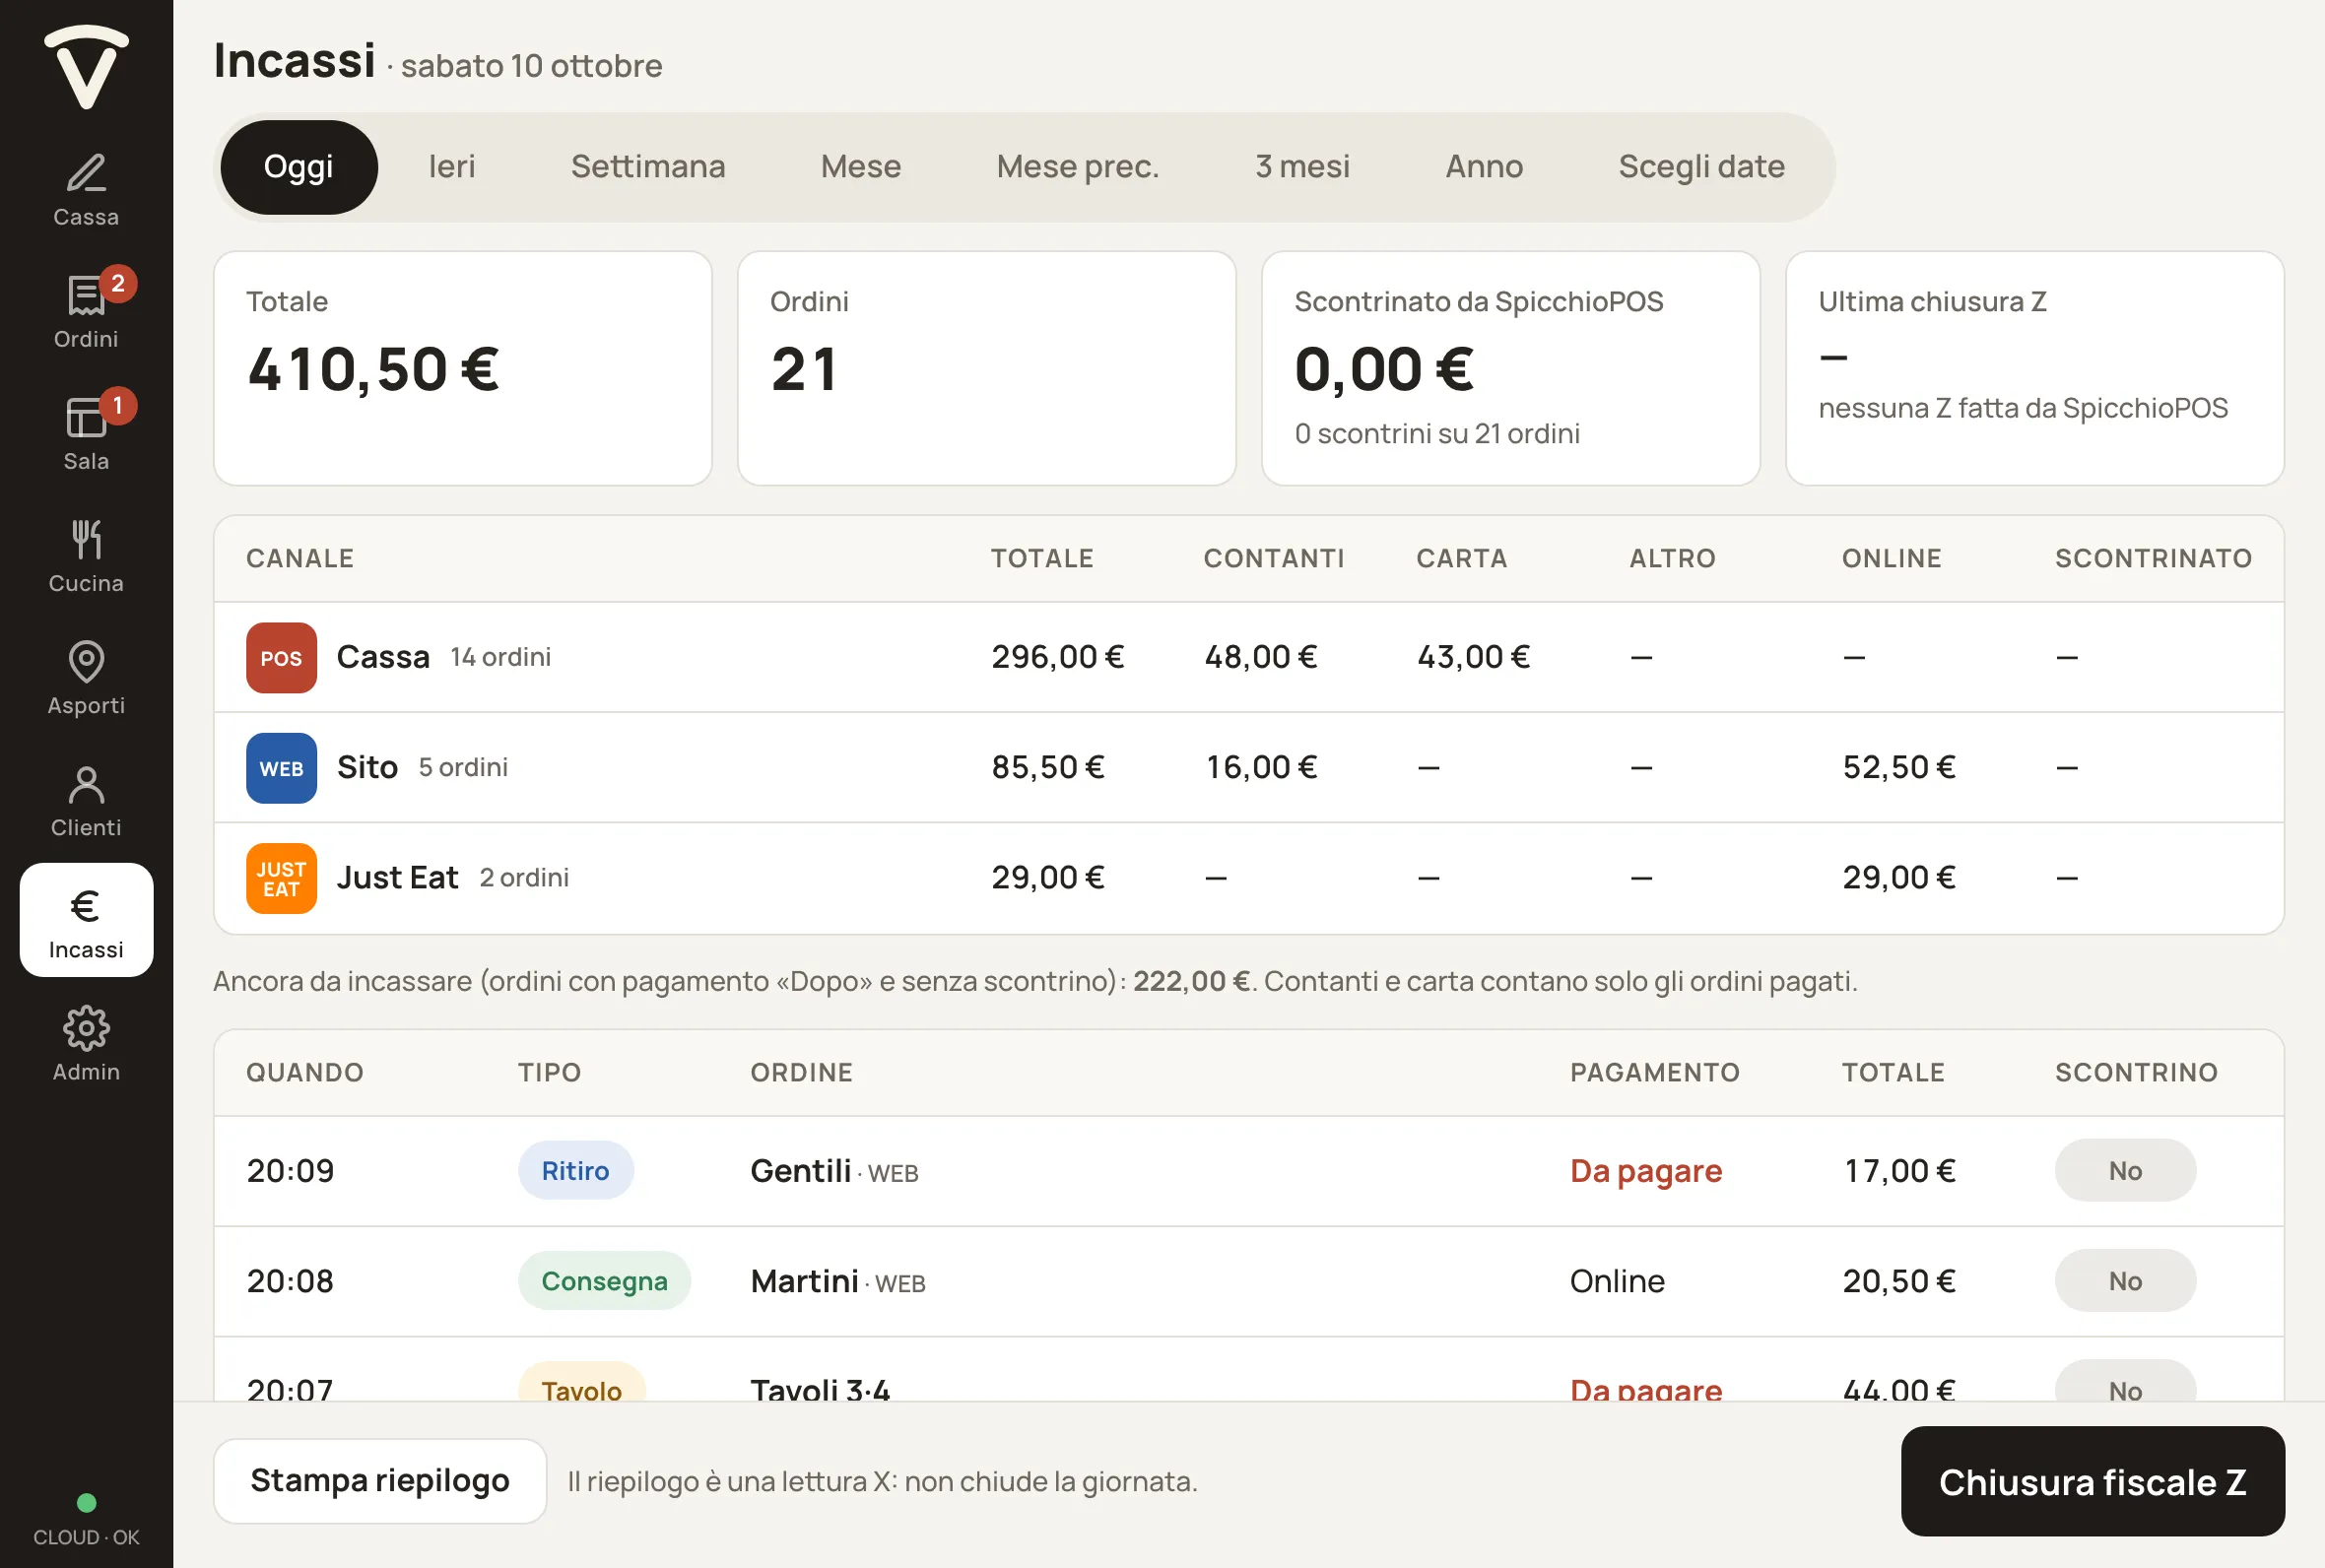Toggle scontrino No for Gentili order
2325x1568 pixels.
2125,1171
